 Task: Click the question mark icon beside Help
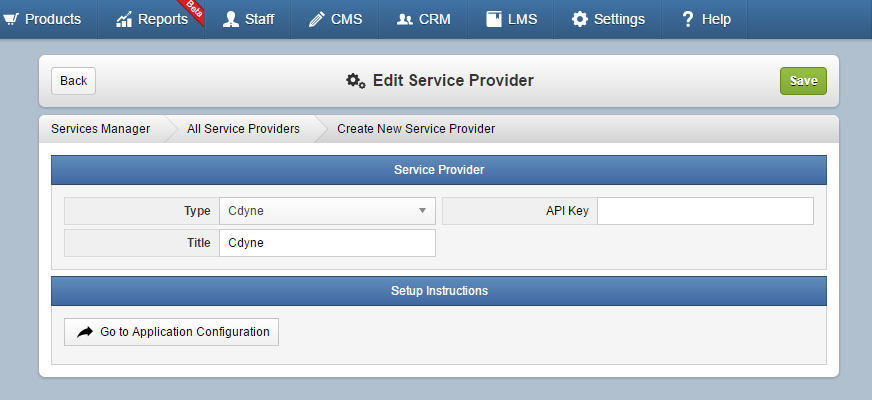click(688, 19)
